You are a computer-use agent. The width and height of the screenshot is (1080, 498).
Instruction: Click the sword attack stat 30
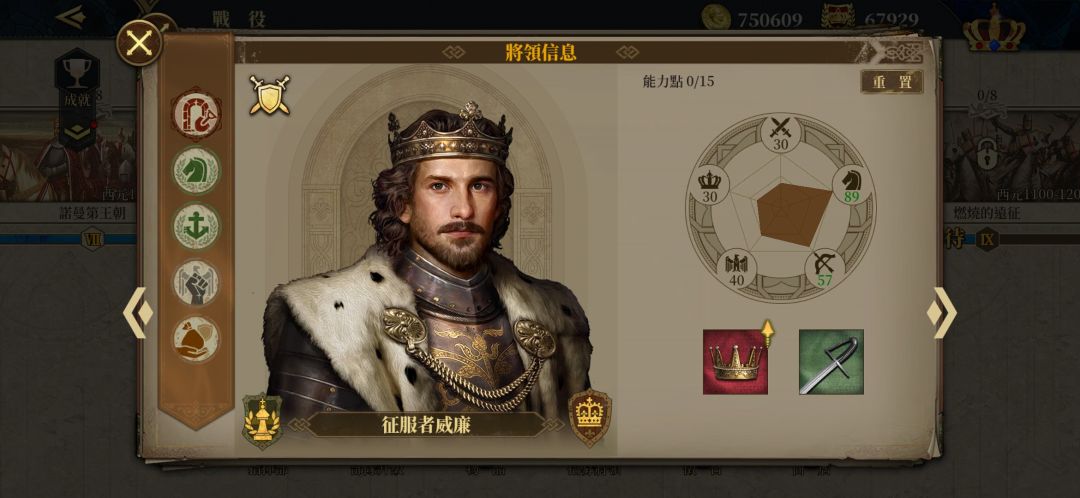780,134
